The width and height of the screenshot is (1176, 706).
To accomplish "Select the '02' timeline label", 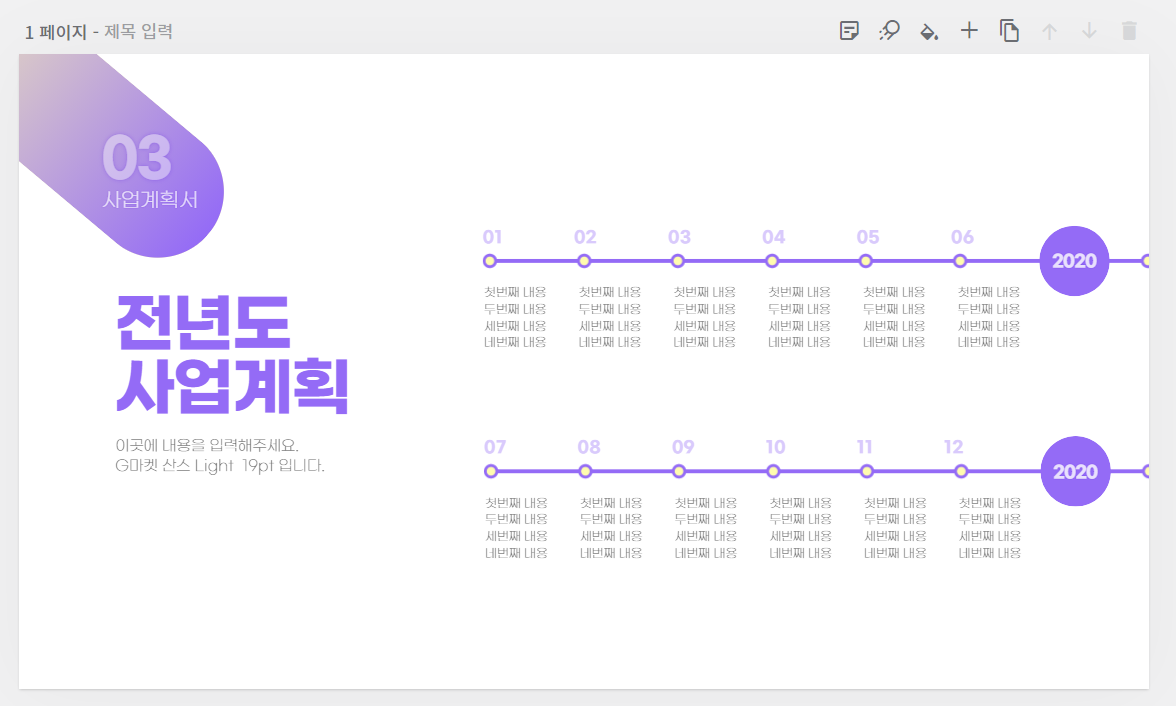I will point(585,237).
